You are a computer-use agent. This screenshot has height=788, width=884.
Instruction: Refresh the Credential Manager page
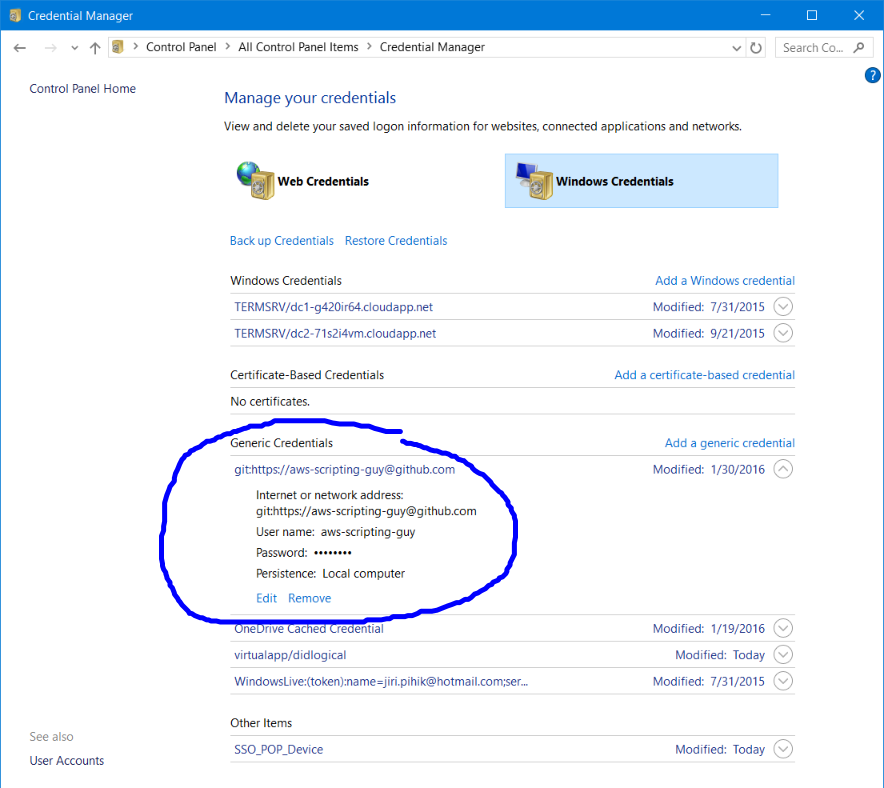pyautogui.click(x=756, y=48)
